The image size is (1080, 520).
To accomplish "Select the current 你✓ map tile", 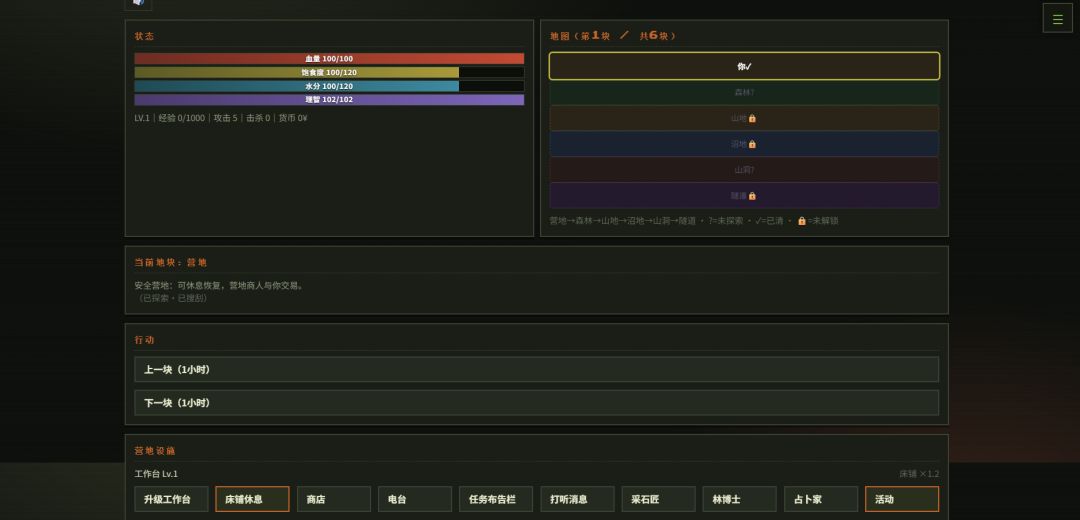I will coord(744,66).
